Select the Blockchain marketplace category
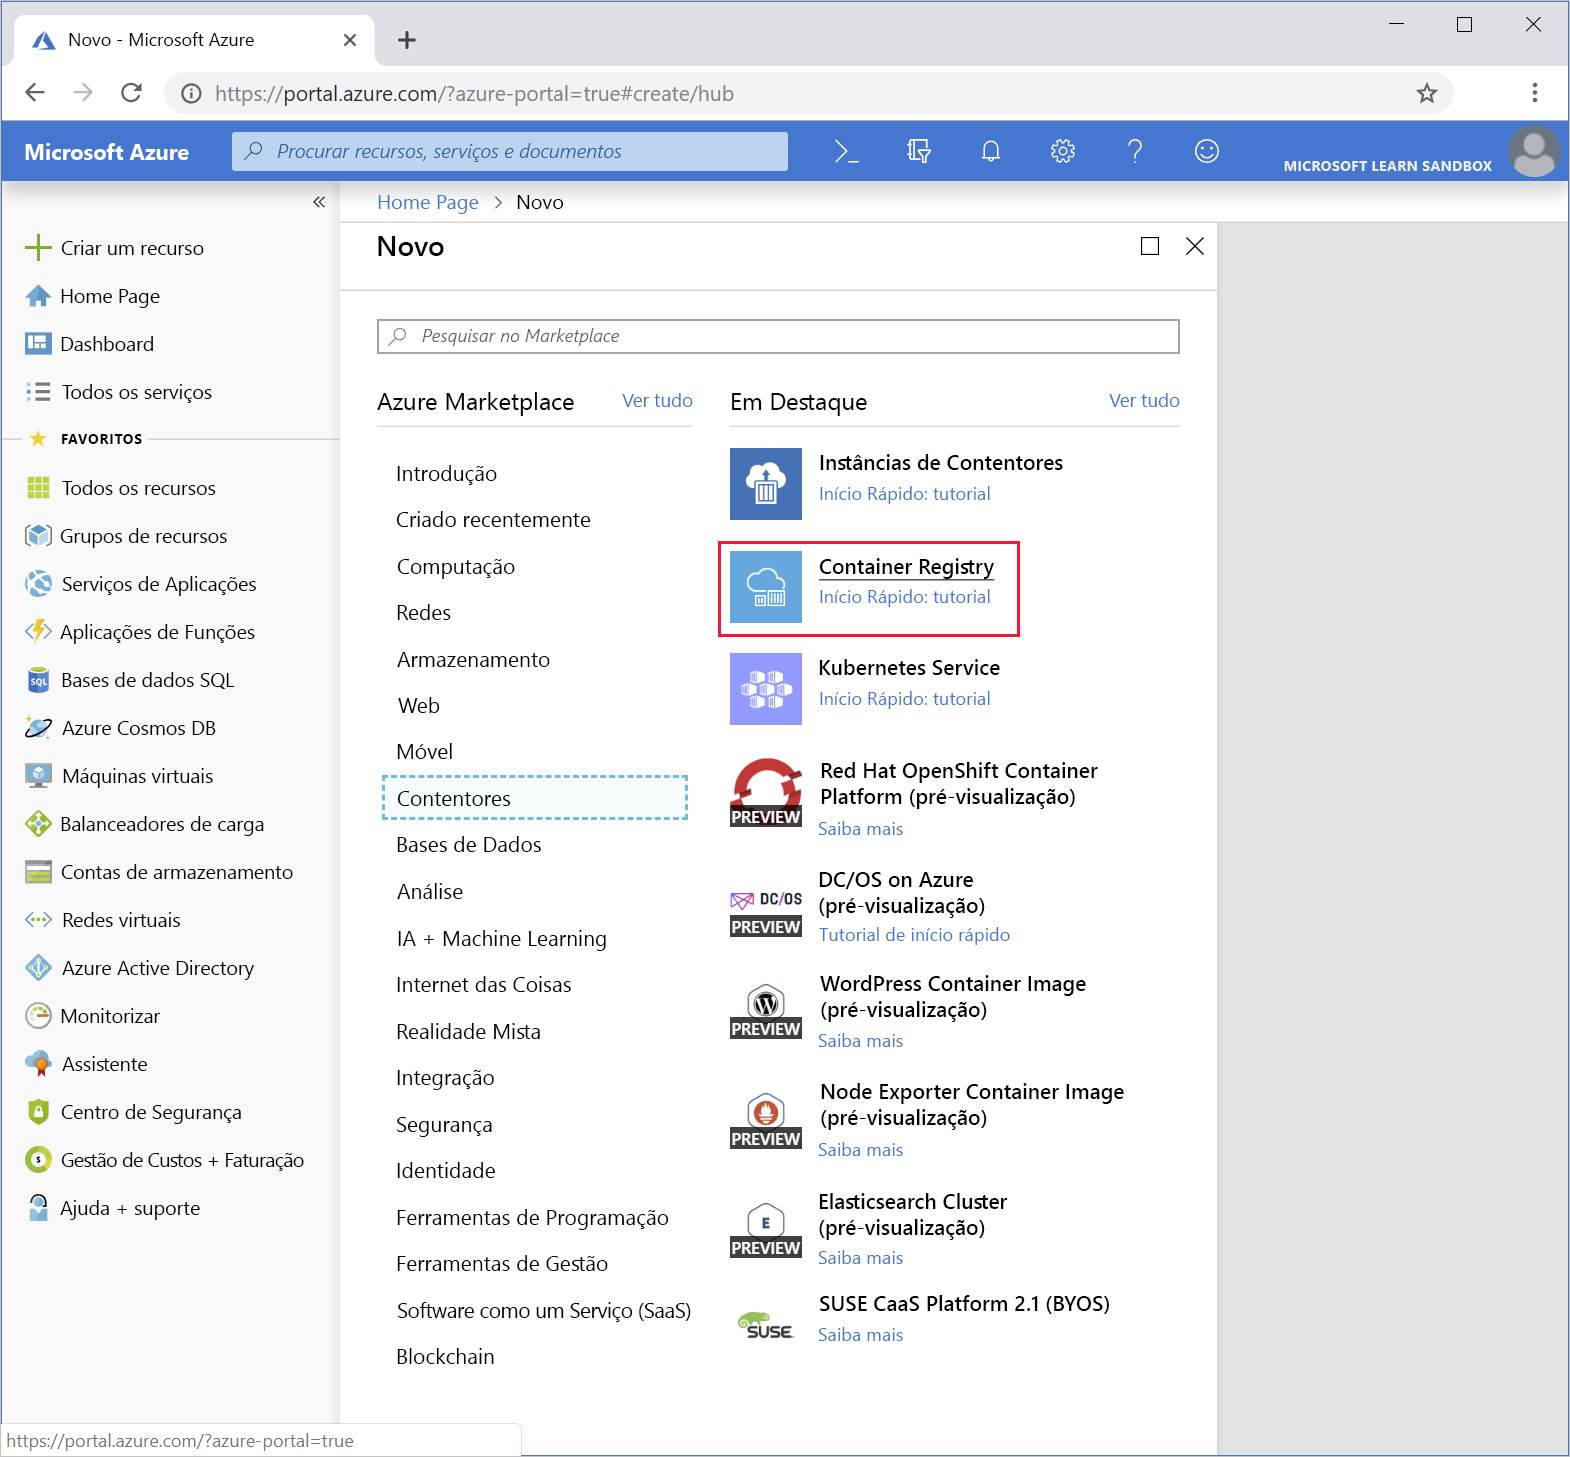The image size is (1570, 1457). [445, 1357]
